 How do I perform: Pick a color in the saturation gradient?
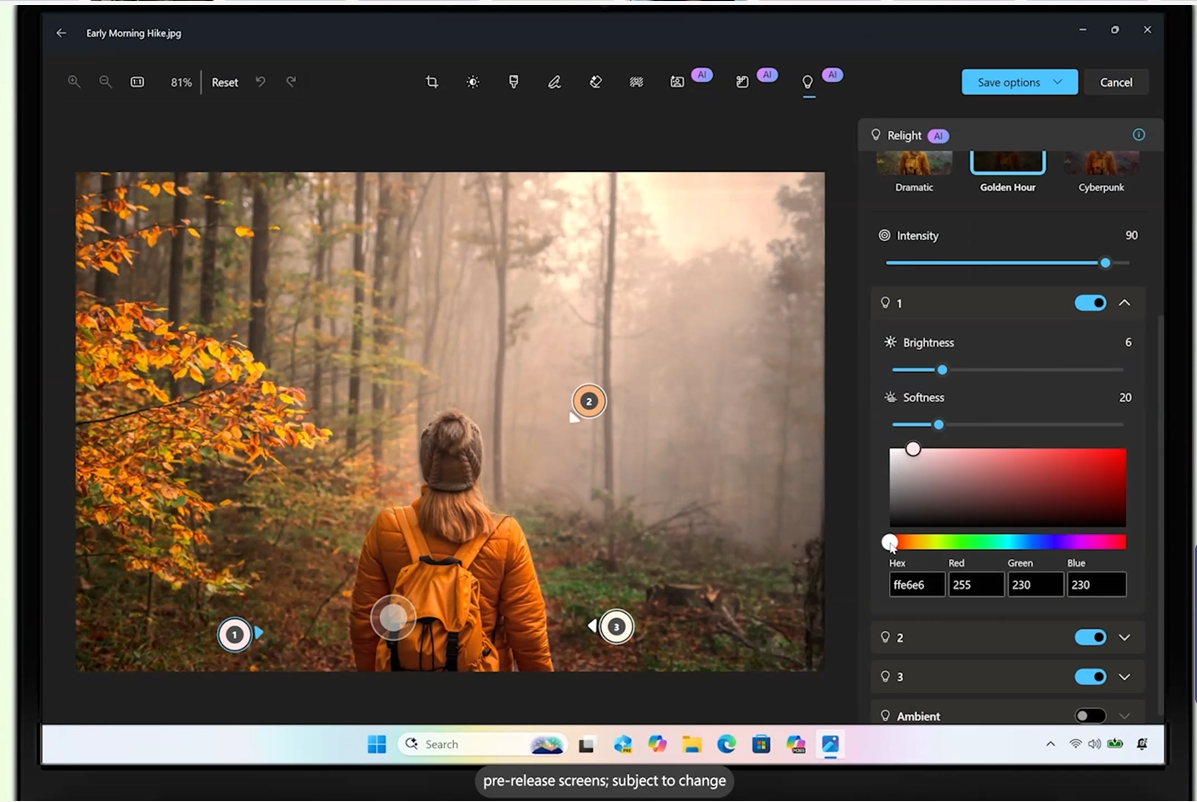point(1007,487)
